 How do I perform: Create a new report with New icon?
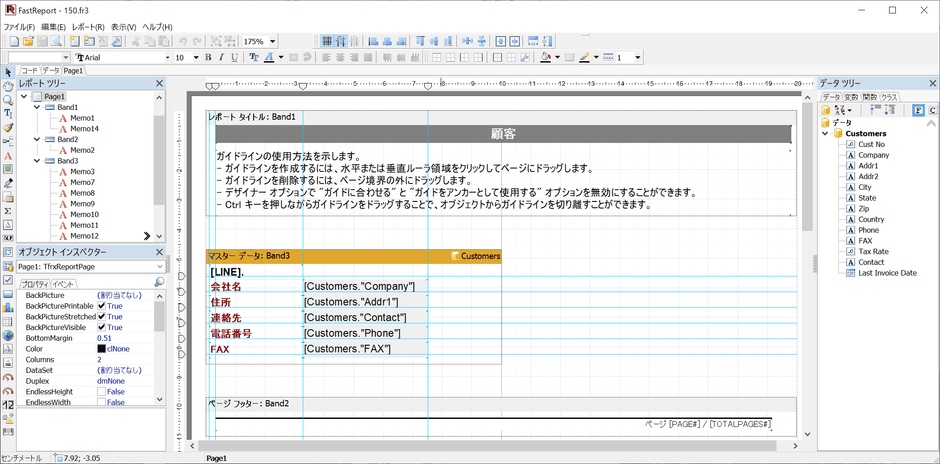[x=13, y=41]
